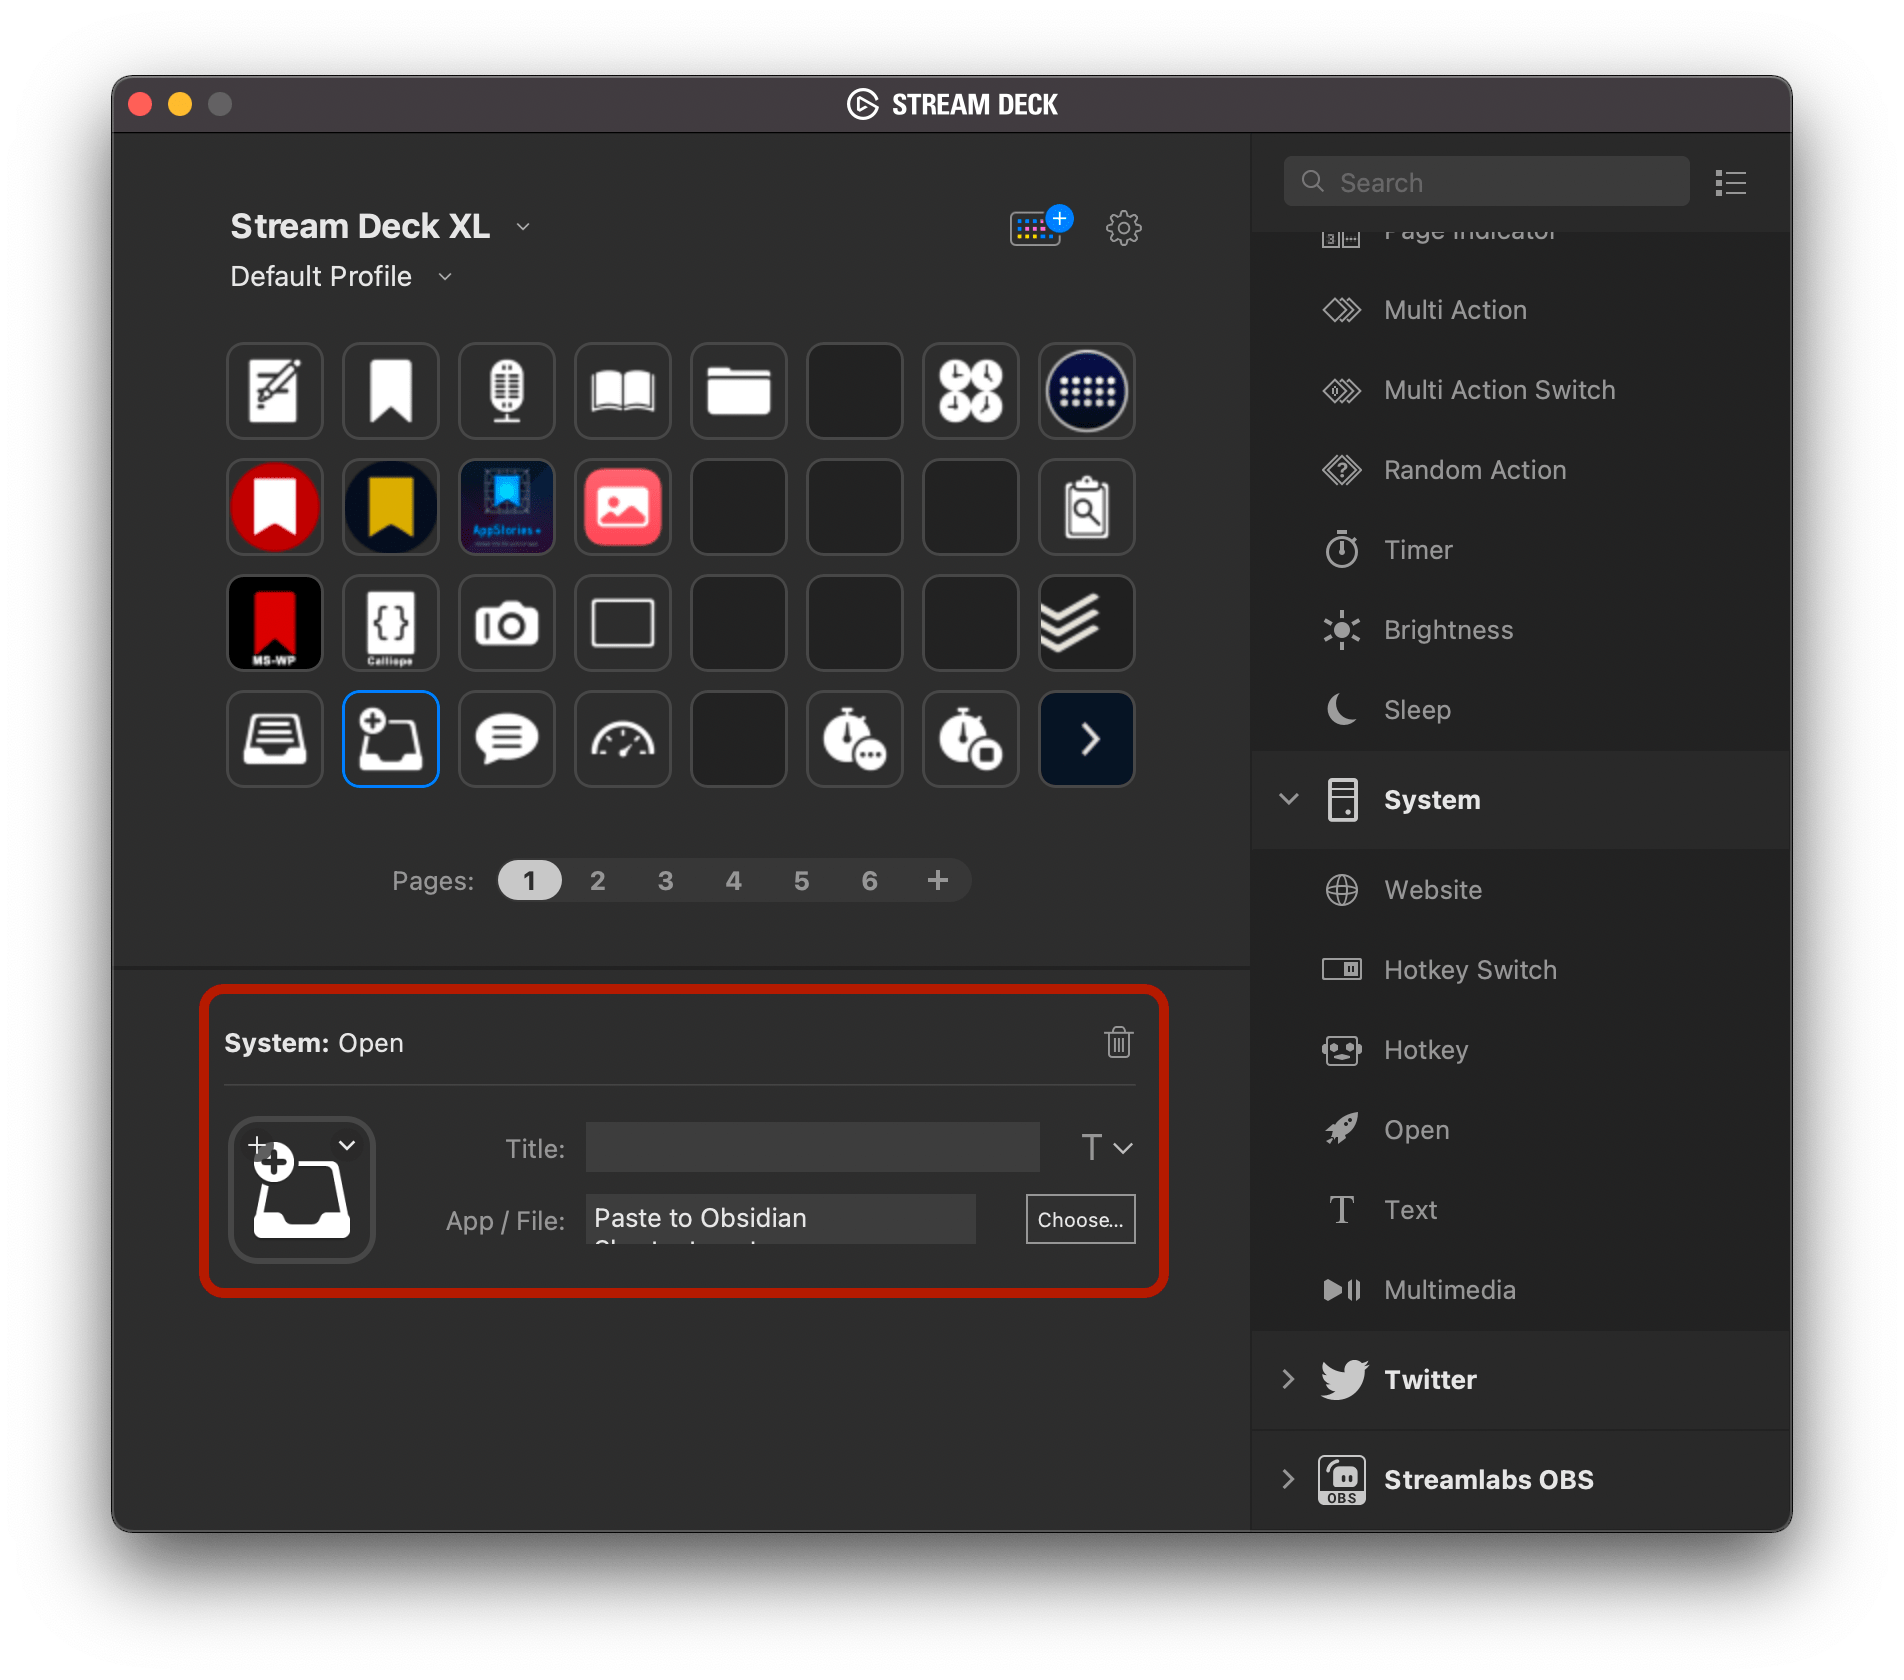Select the pink photo key
The height and width of the screenshot is (1680, 1904).
[x=623, y=507]
